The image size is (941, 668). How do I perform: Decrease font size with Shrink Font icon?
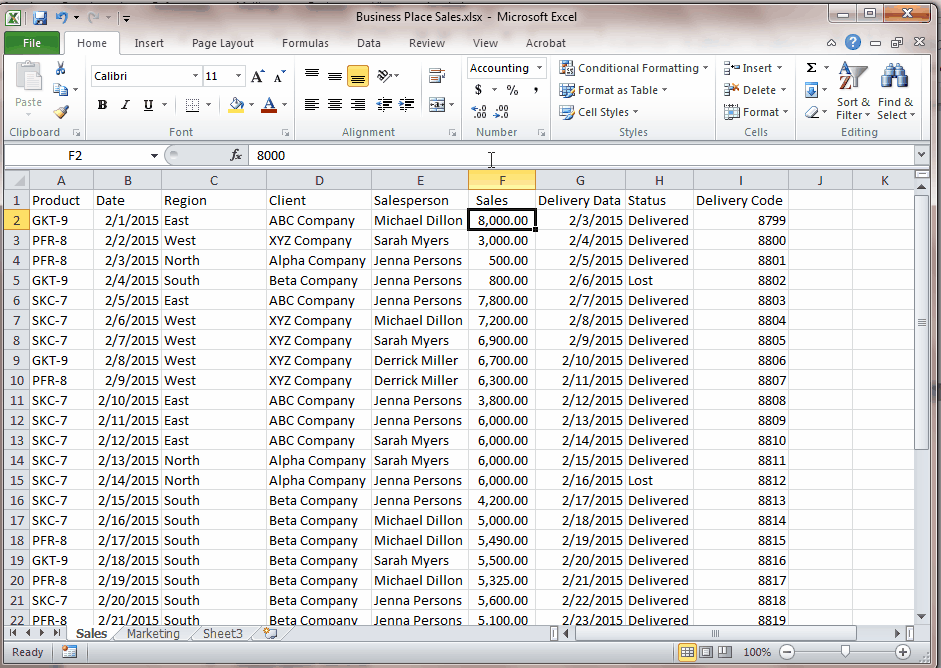(x=279, y=76)
